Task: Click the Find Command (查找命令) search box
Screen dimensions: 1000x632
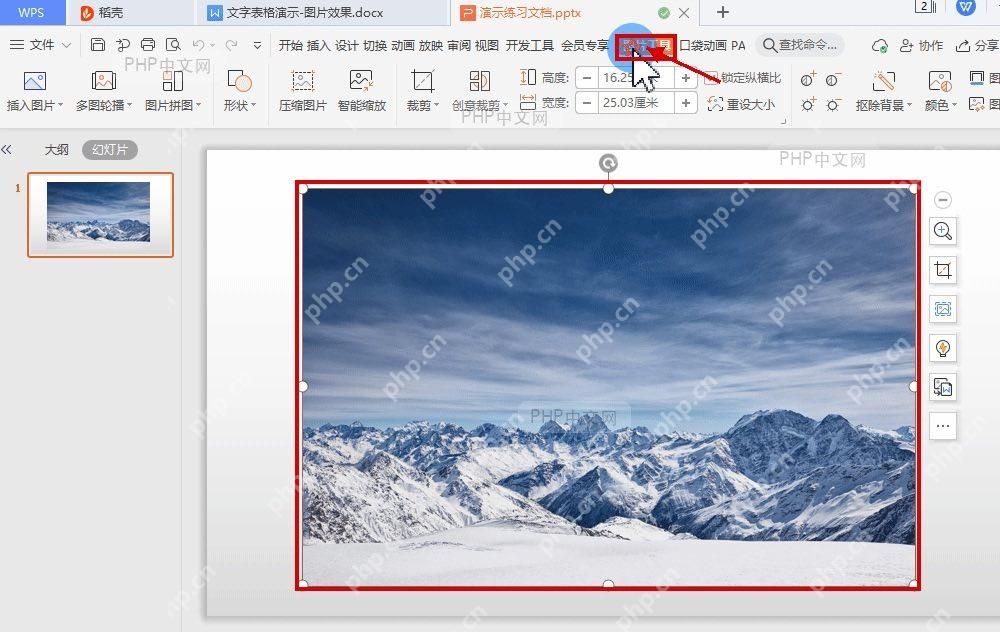Action: coord(800,45)
